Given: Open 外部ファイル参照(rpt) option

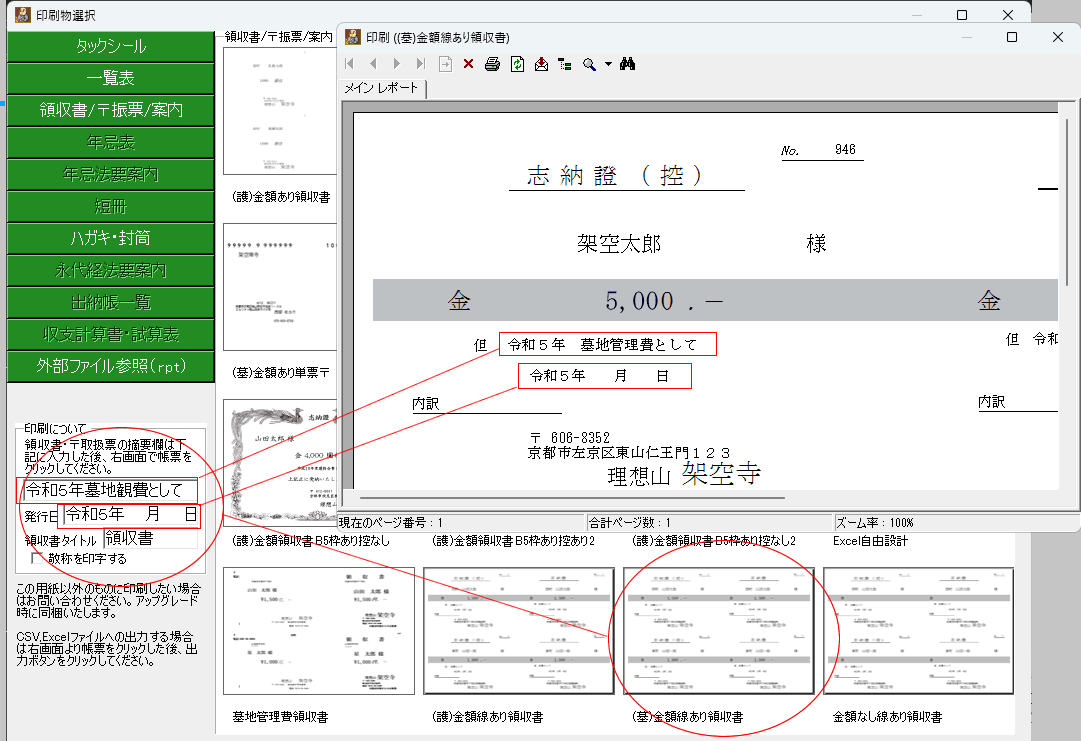Looking at the screenshot, I should tap(111, 366).
